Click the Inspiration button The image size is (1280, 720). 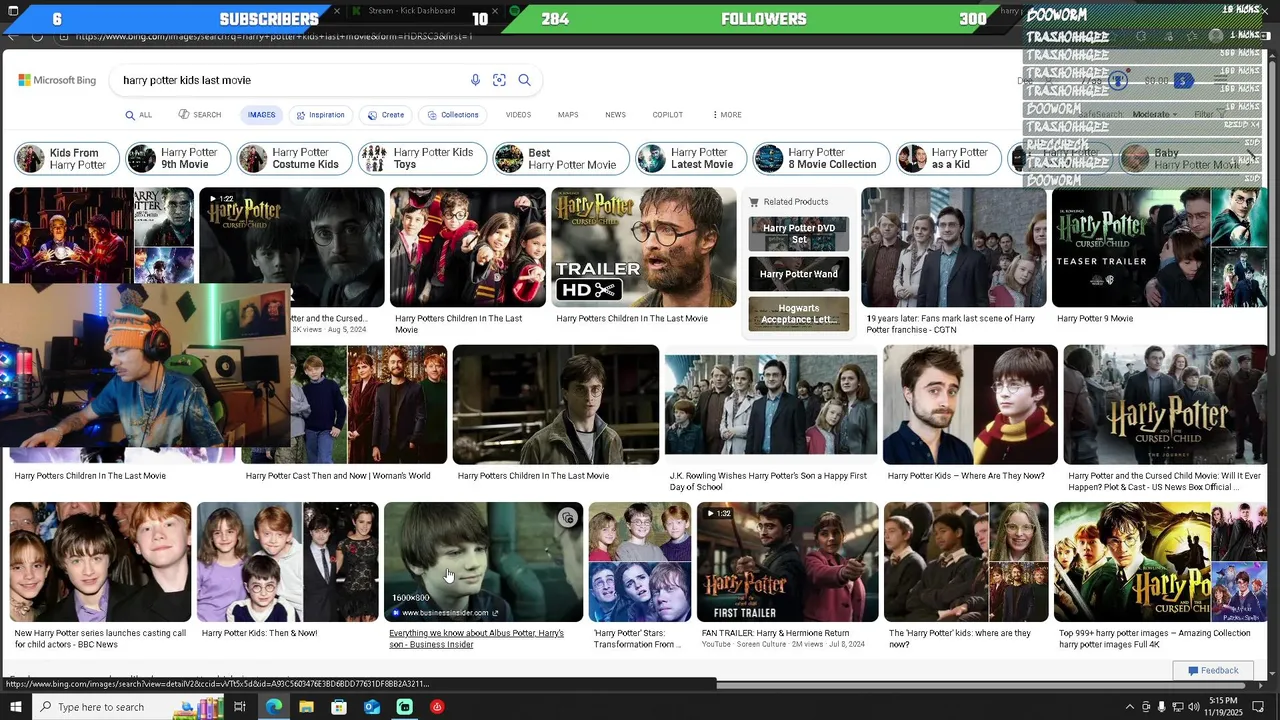click(x=320, y=115)
